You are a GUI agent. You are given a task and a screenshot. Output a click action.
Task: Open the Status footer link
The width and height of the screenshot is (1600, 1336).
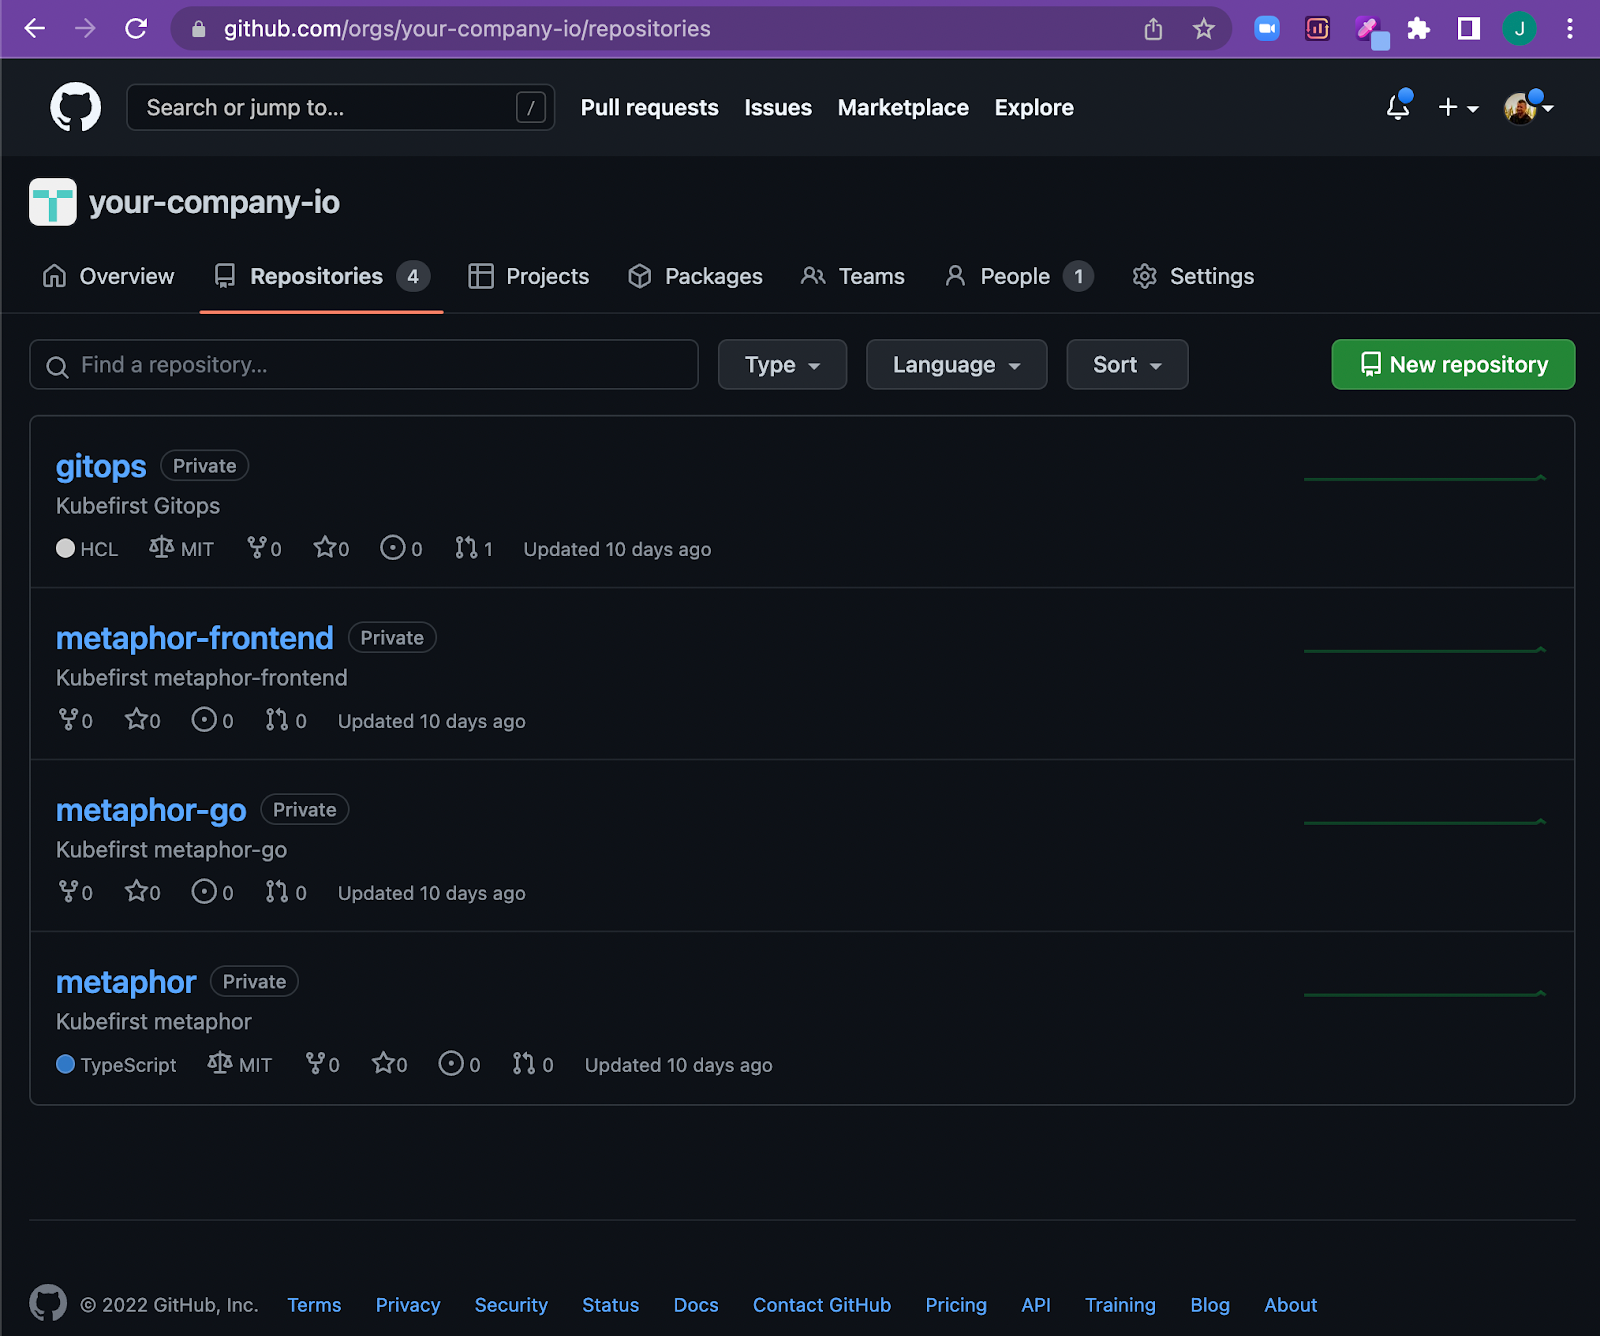click(x=611, y=1305)
